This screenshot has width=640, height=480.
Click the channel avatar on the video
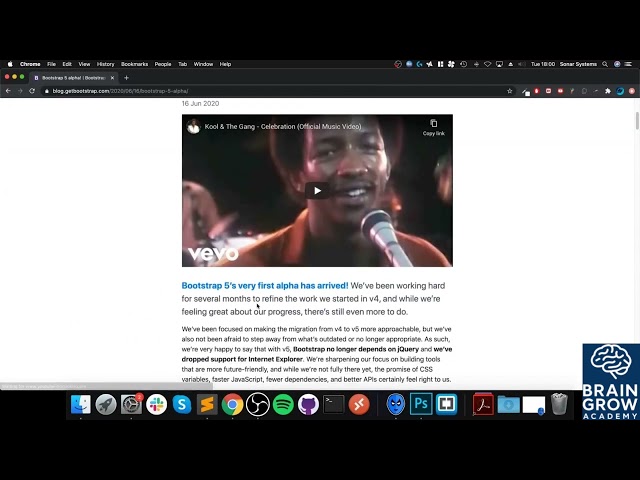click(x=193, y=127)
